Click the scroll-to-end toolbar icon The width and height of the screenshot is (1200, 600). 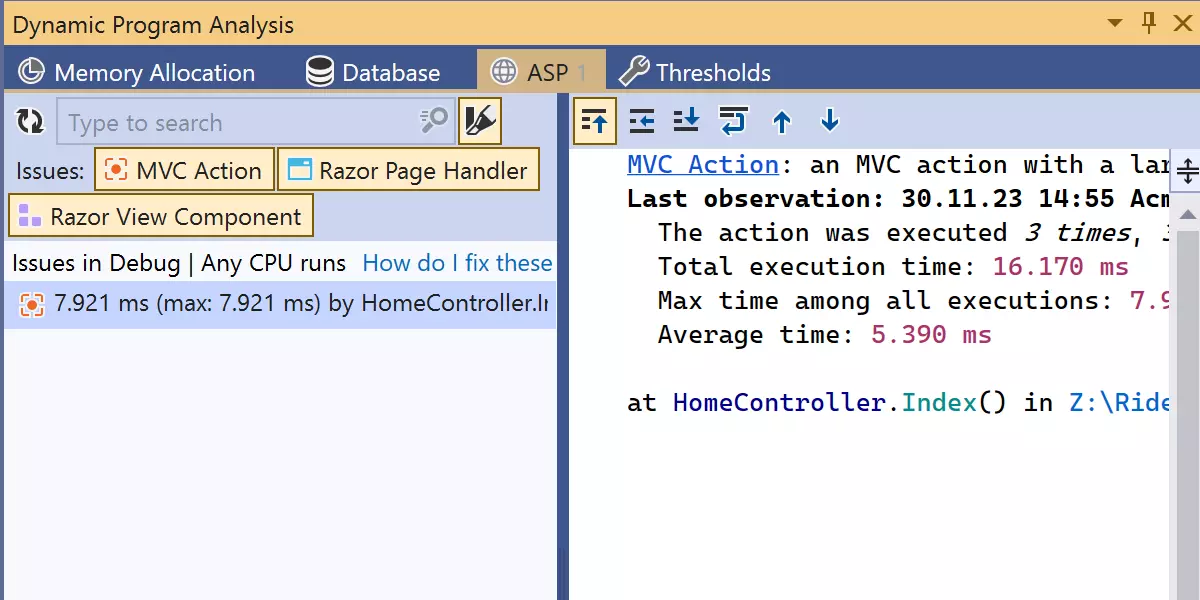coord(687,122)
